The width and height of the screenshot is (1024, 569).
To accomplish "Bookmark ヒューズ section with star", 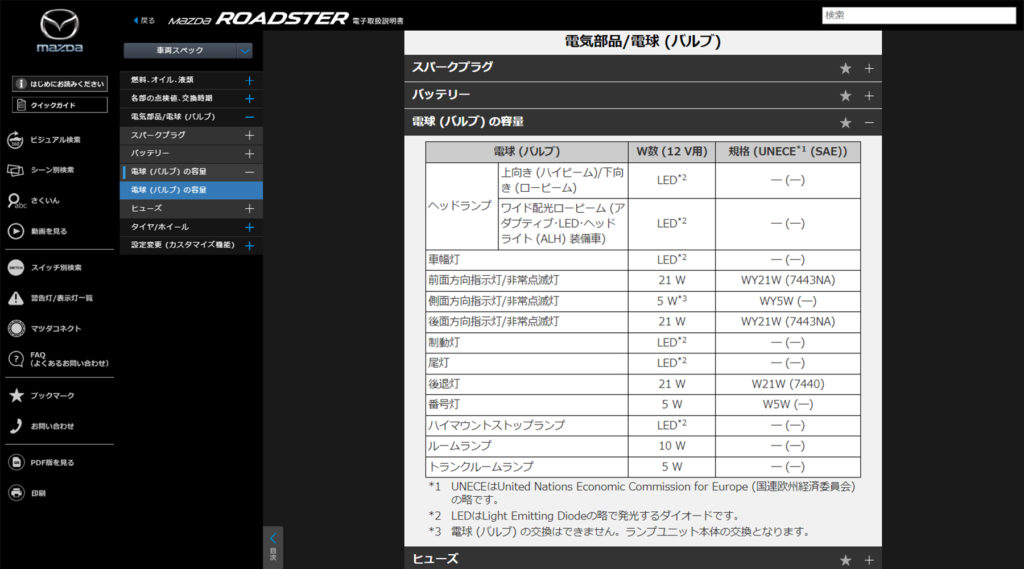I will (846, 561).
